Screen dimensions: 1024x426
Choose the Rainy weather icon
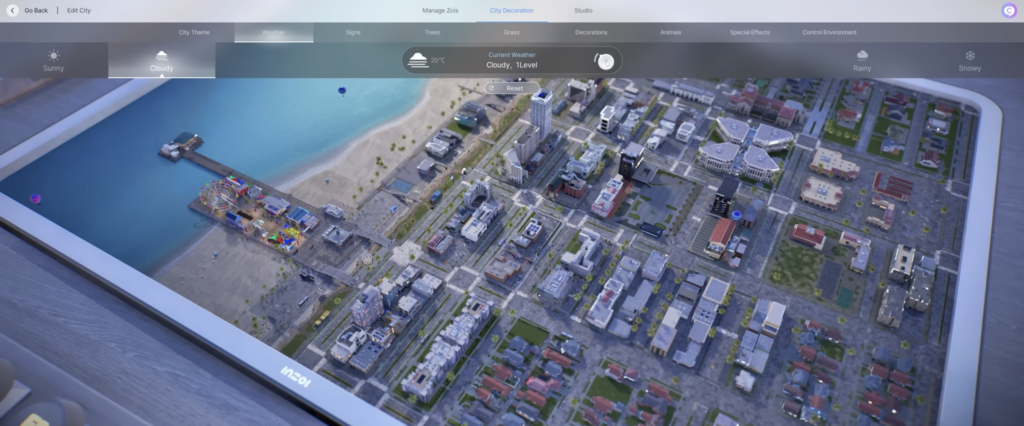point(861,56)
